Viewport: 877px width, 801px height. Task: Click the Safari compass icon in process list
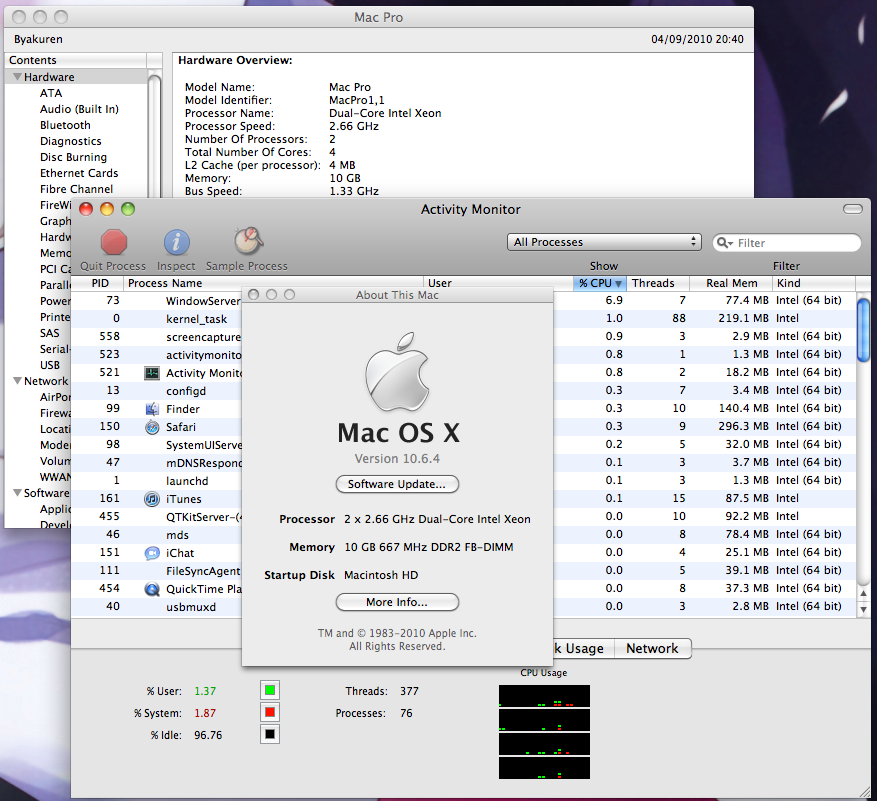tap(152, 427)
